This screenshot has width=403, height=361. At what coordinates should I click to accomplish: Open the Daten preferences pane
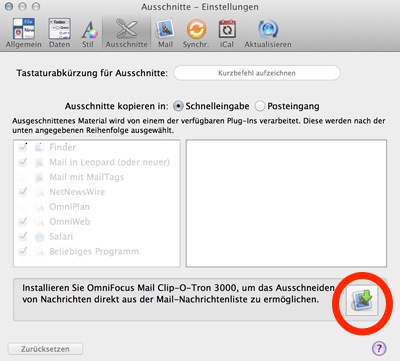tap(60, 33)
